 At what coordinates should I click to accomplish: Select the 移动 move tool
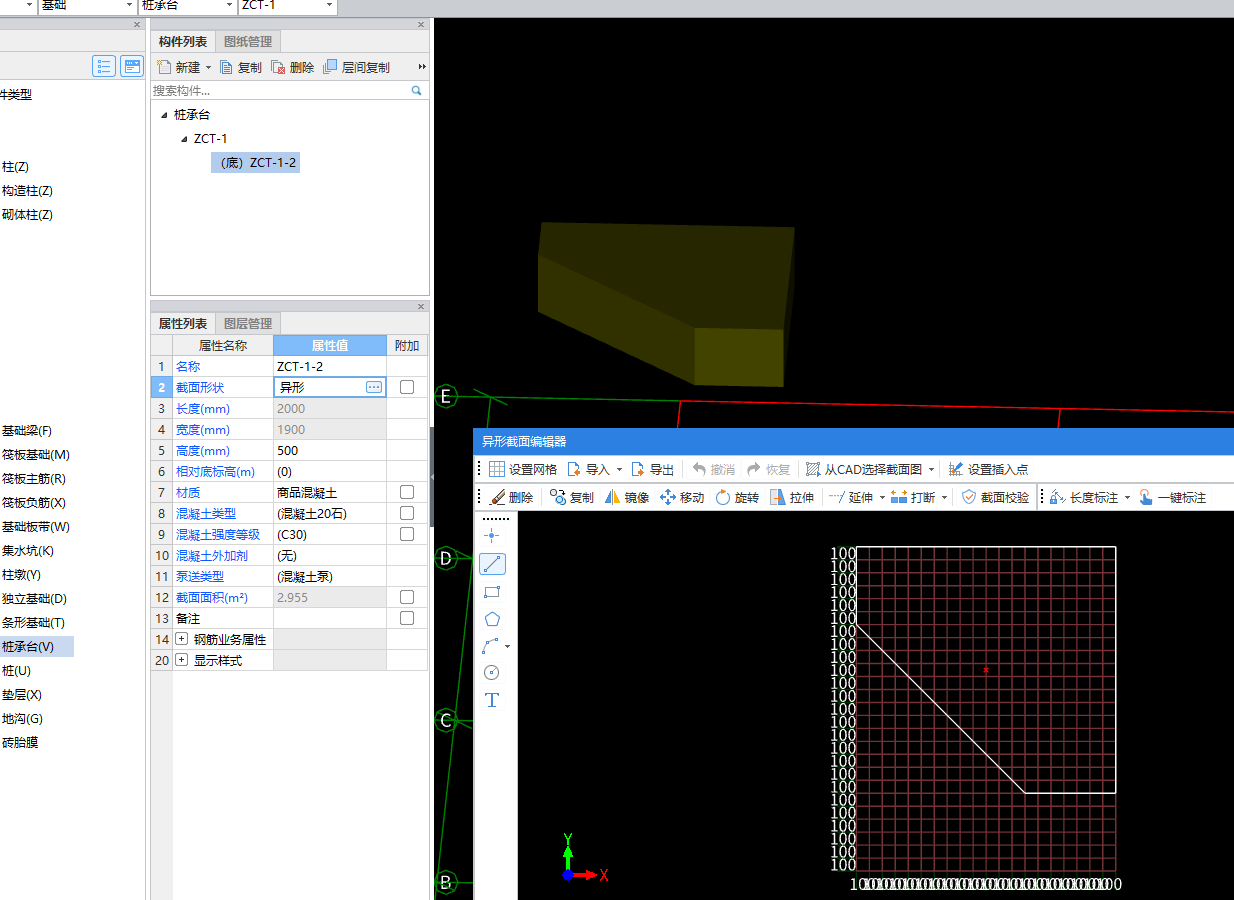(682, 497)
